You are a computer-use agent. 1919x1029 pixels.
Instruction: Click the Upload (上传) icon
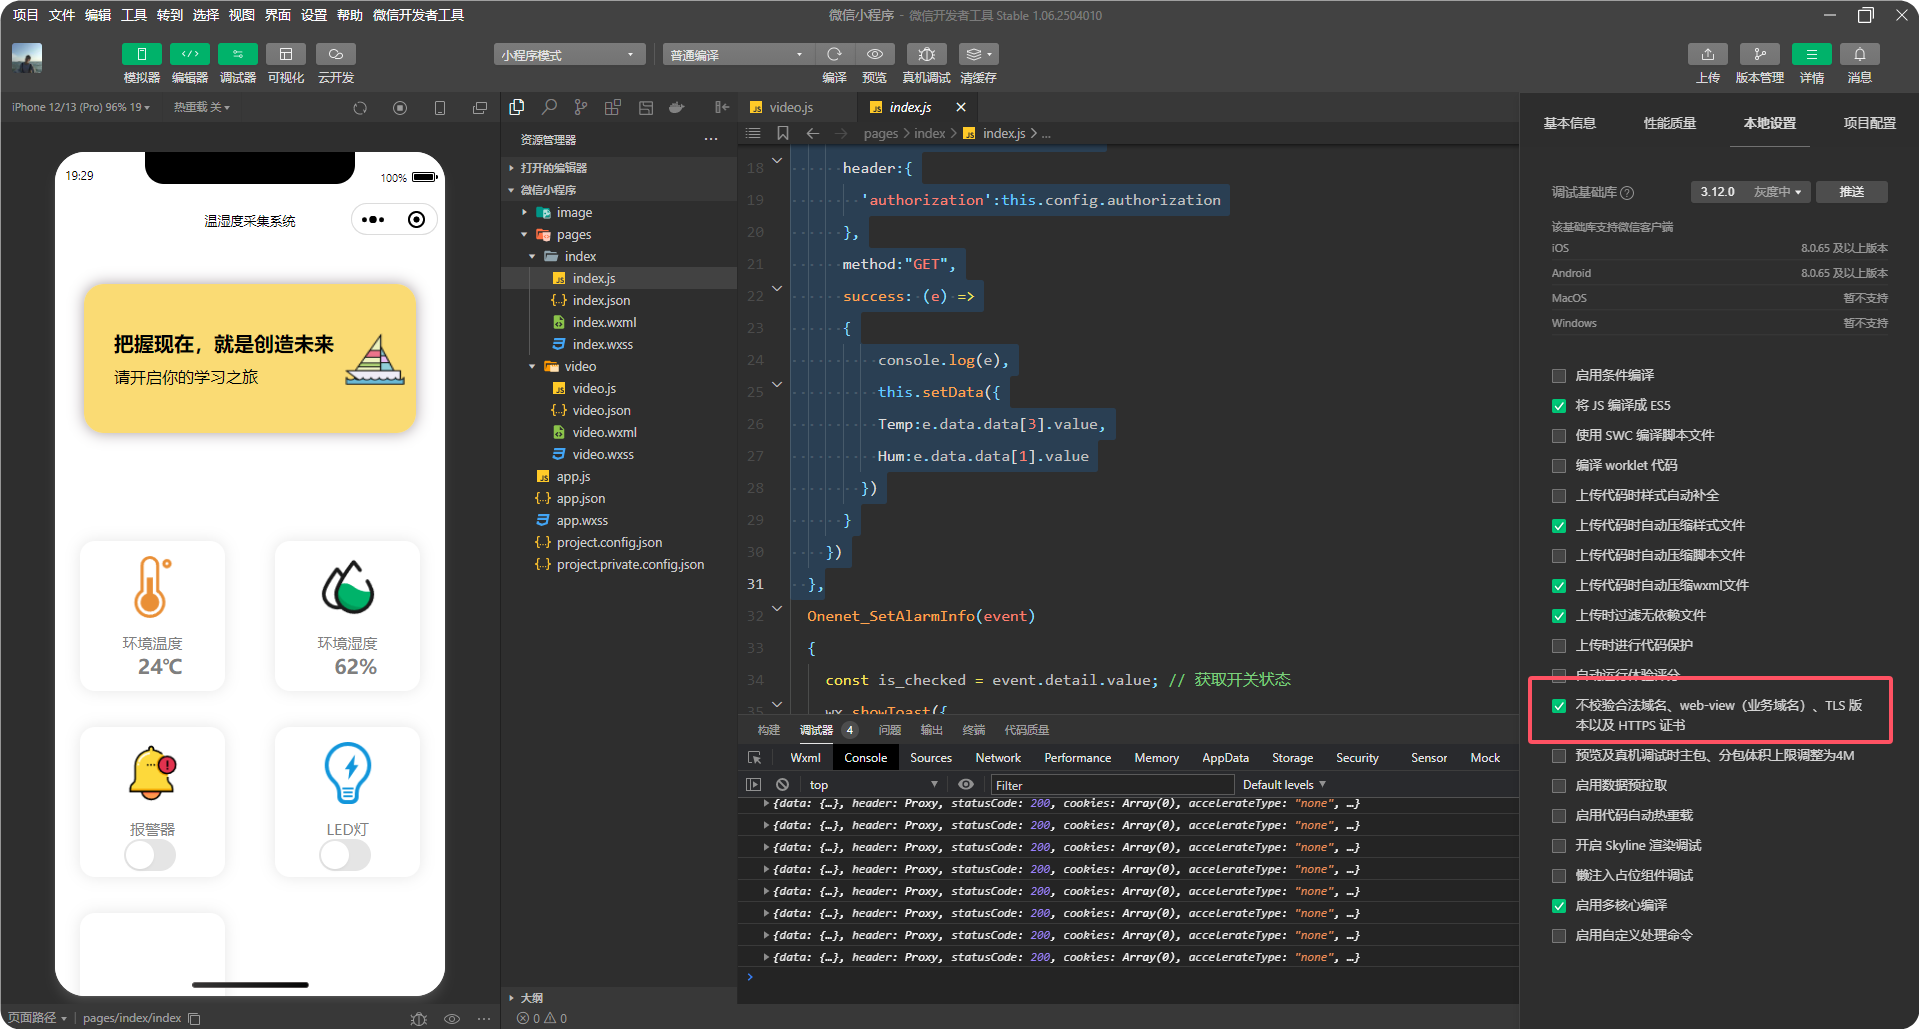pos(1707,54)
